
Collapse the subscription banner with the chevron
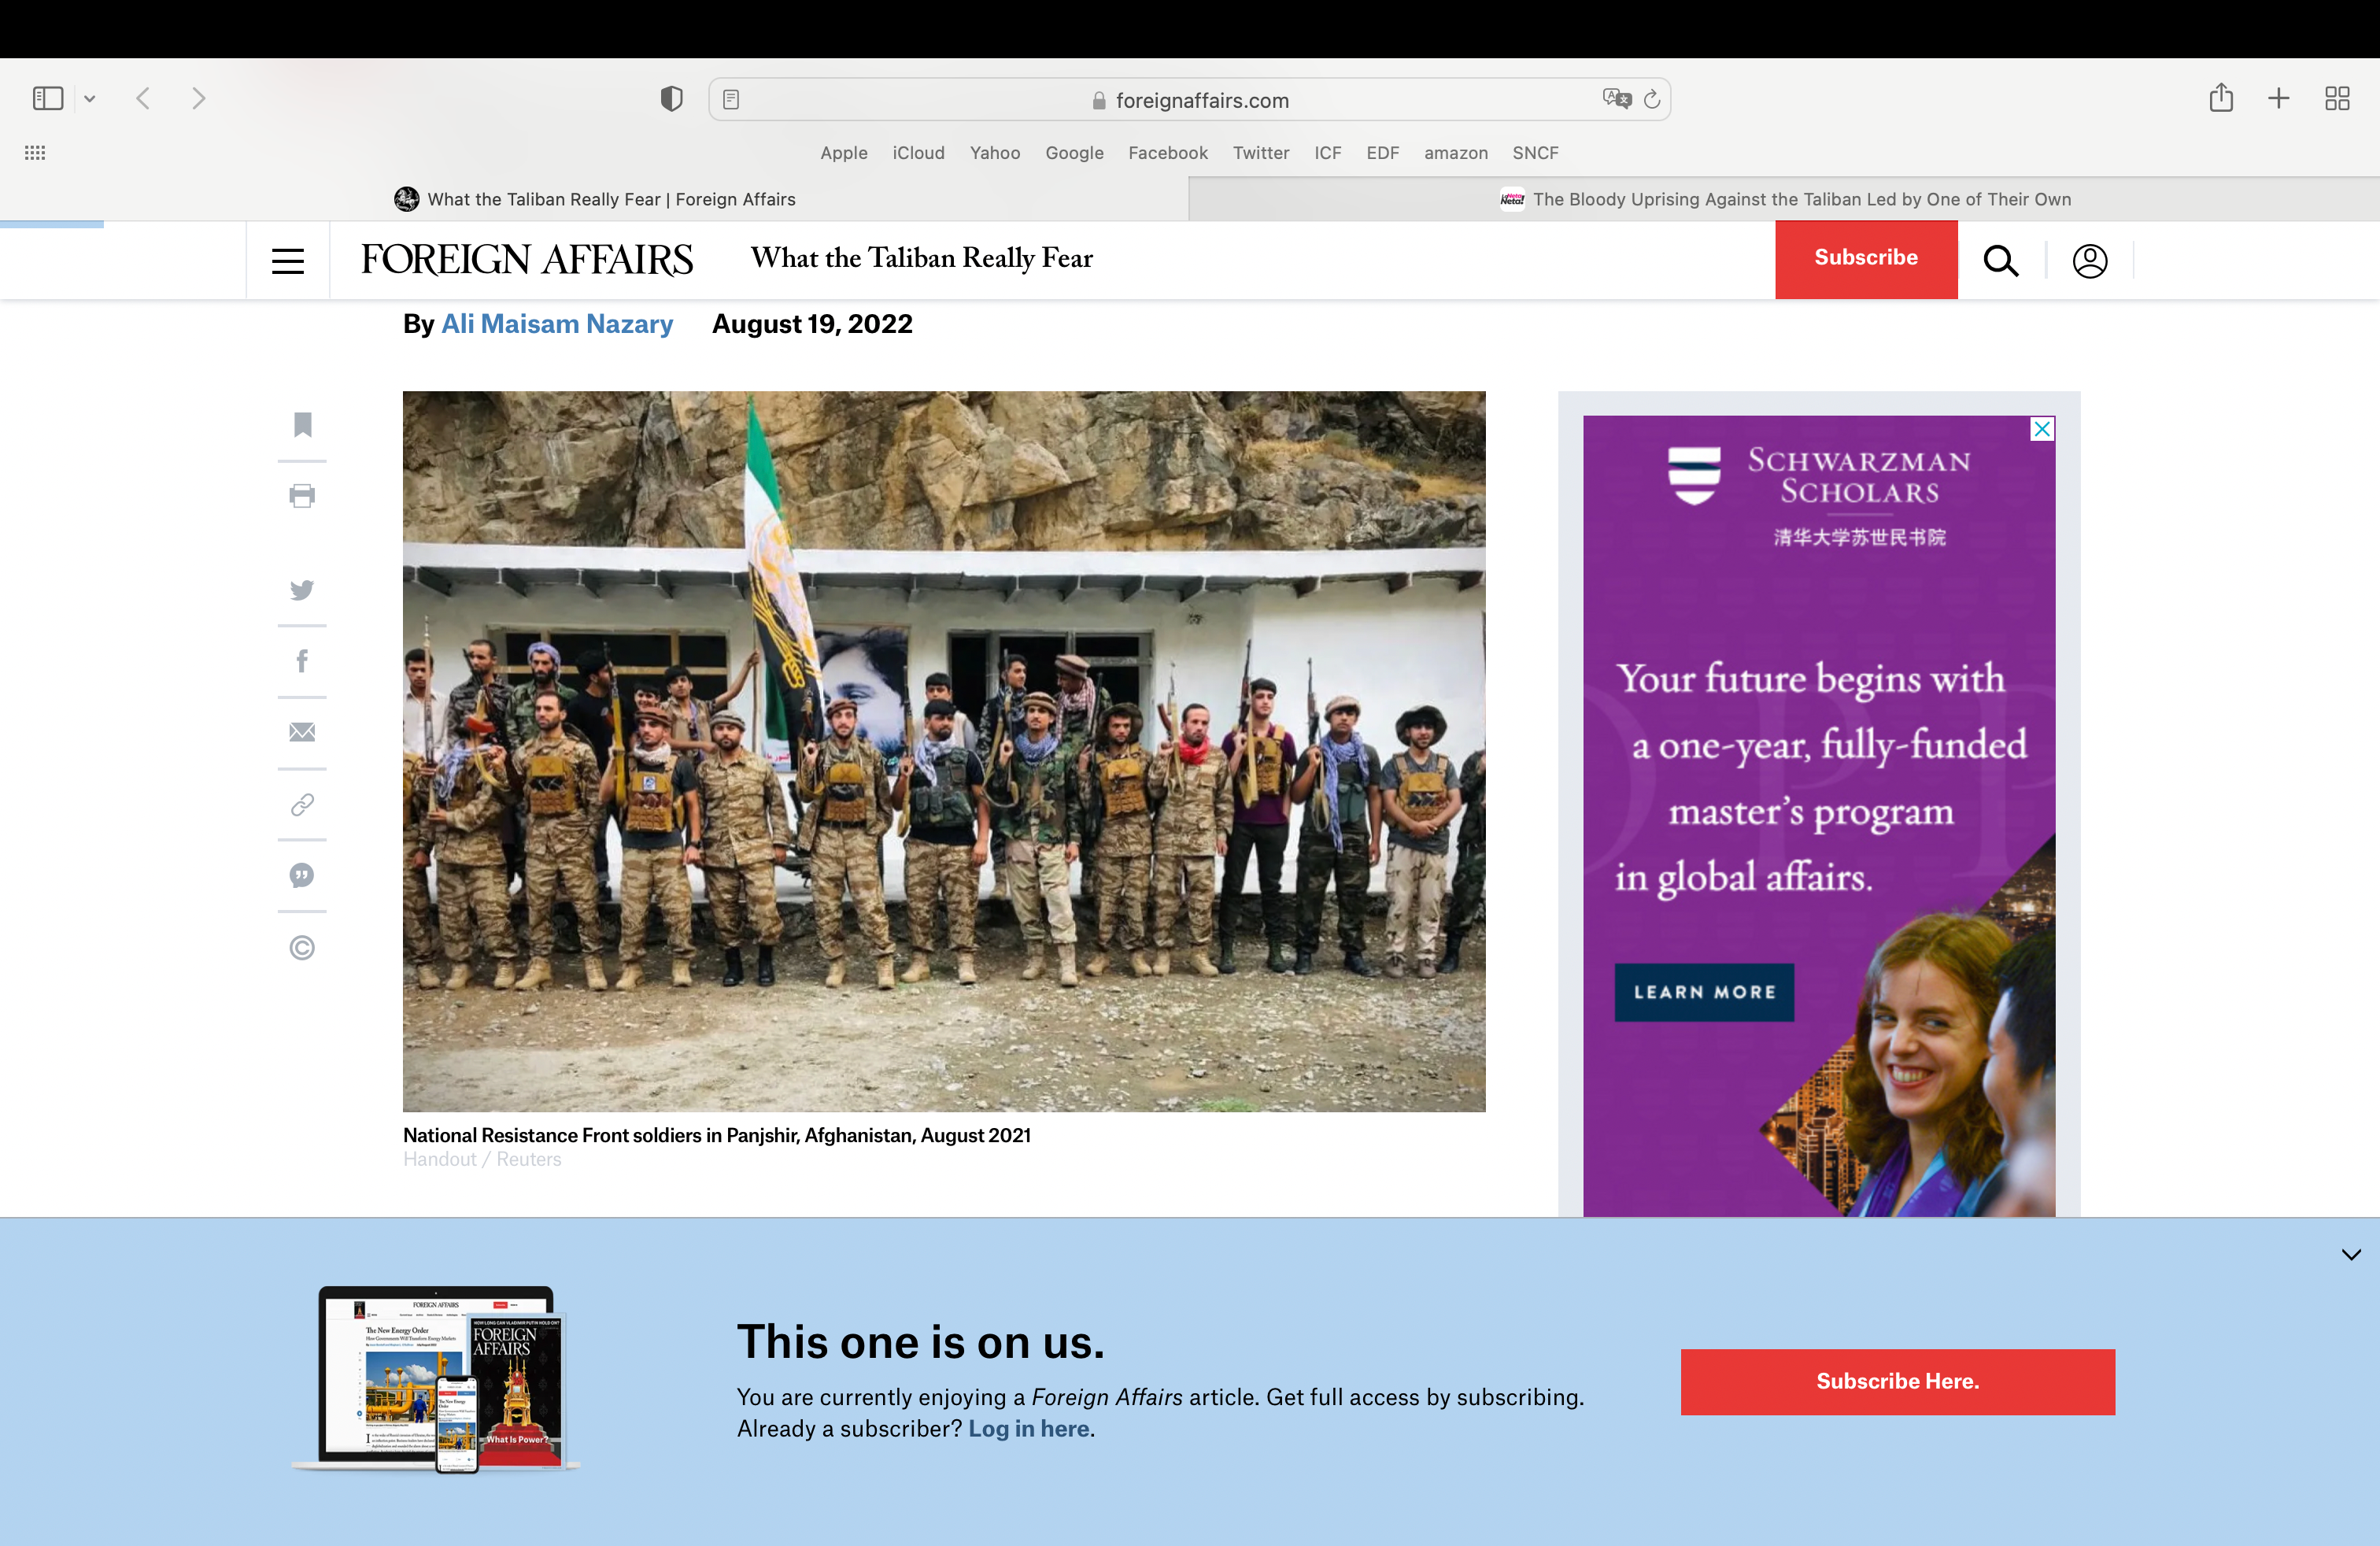2350,1254
